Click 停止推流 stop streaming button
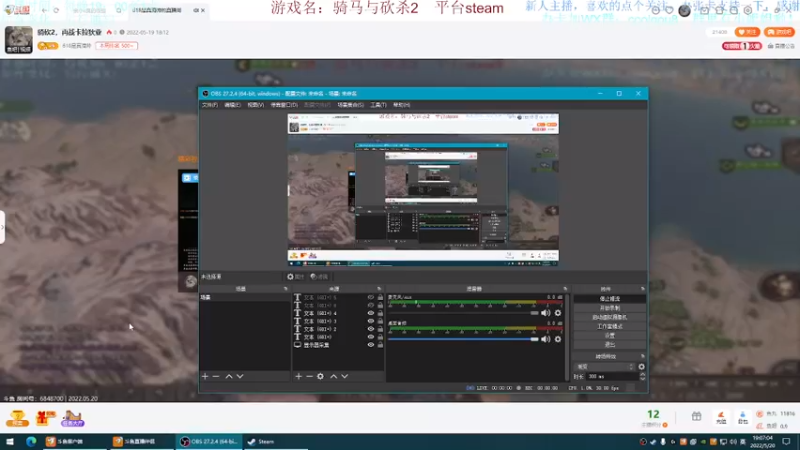Viewport: 800px width, 450px height. click(609, 298)
